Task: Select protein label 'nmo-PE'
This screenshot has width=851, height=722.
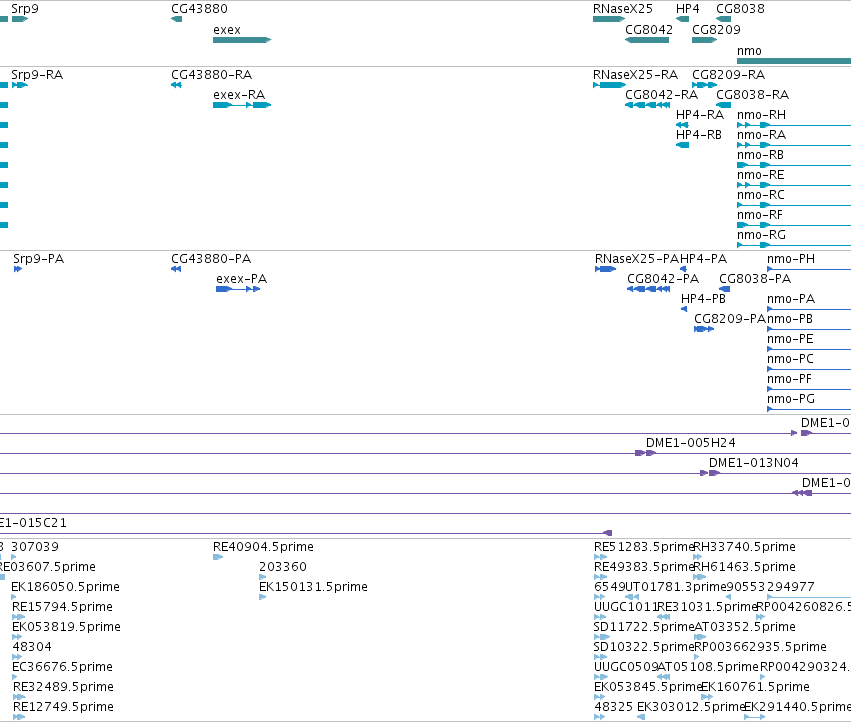Action: click(x=790, y=339)
